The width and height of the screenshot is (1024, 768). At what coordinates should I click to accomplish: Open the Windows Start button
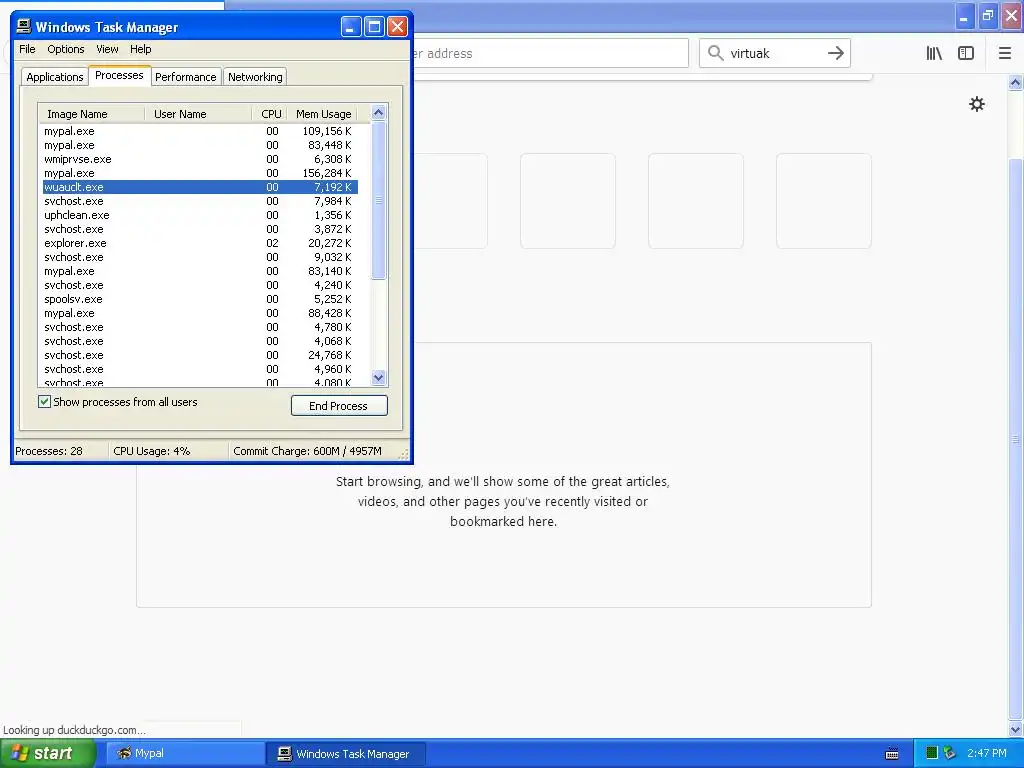(x=46, y=753)
